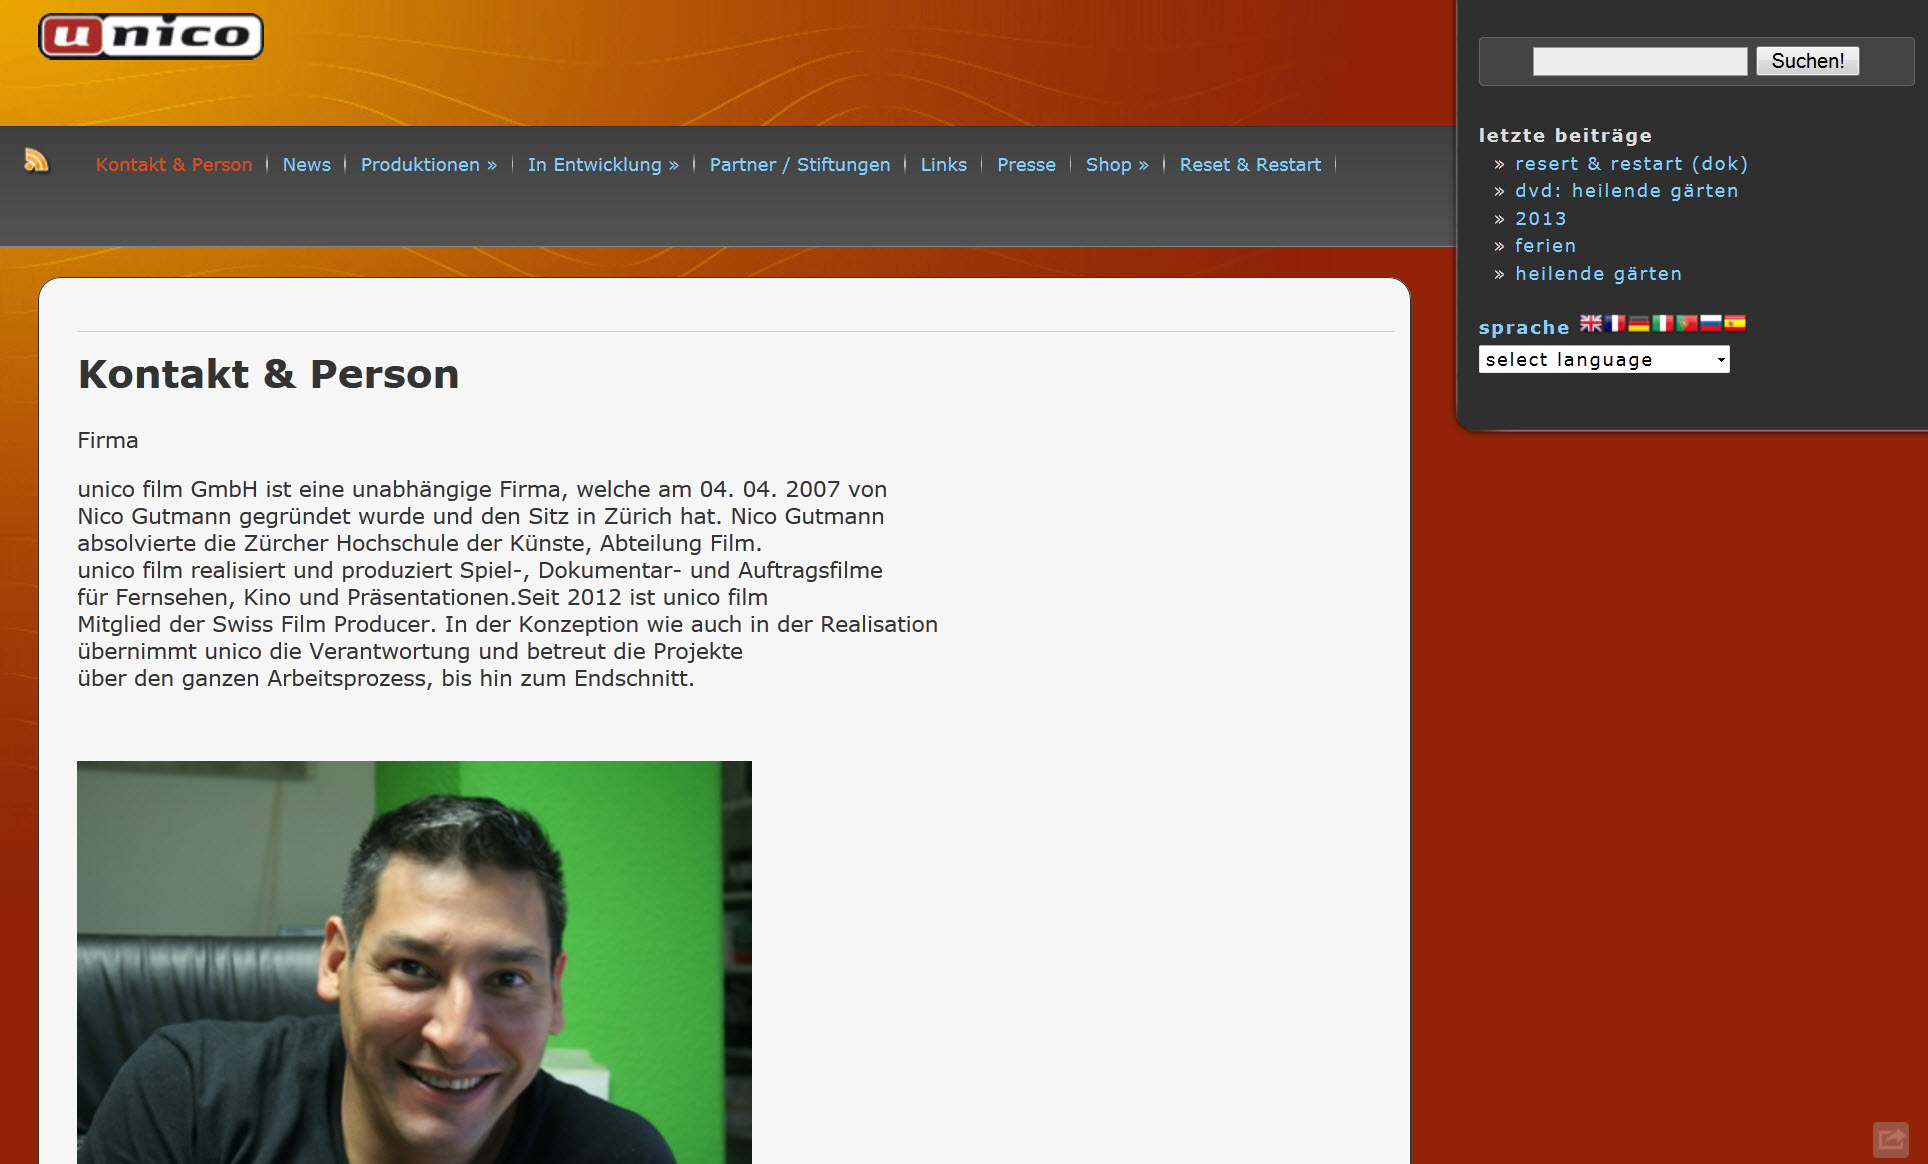
Task: Open the 'dvd: heilende gärten' post link
Action: click(x=1626, y=191)
